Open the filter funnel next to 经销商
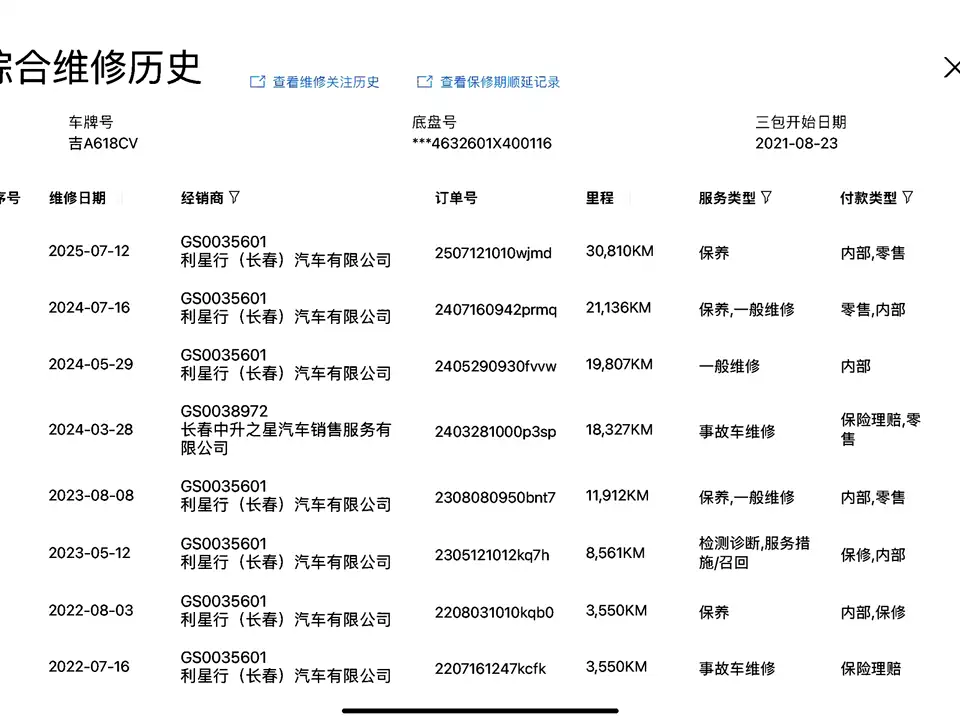Viewport: 960px width, 720px height. 234,197
